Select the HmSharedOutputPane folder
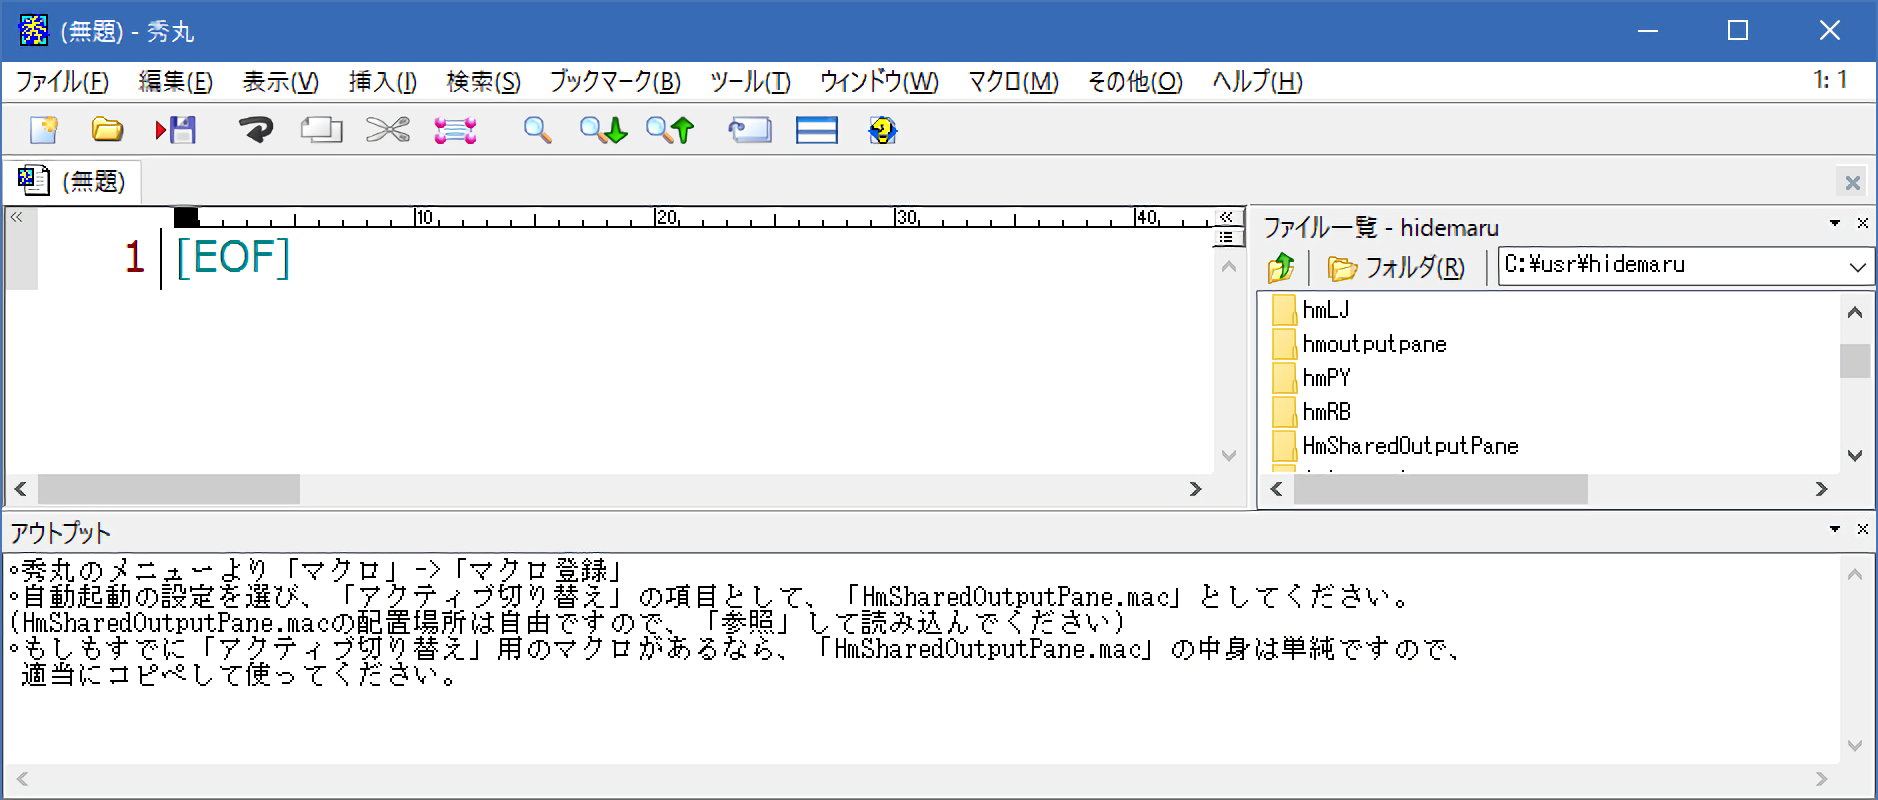1878x800 pixels. 1409,446
